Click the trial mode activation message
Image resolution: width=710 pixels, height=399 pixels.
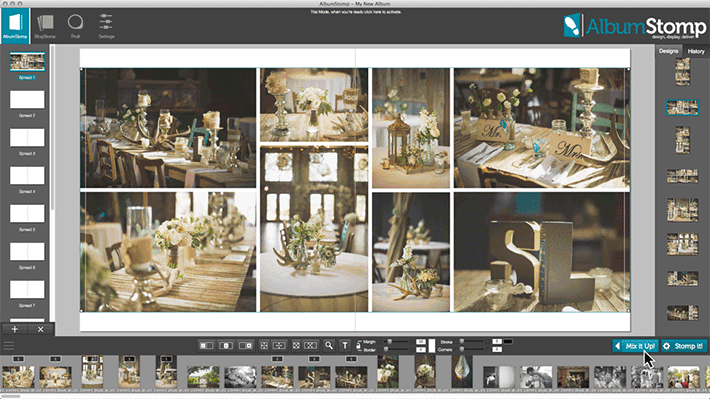tap(355, 12)
